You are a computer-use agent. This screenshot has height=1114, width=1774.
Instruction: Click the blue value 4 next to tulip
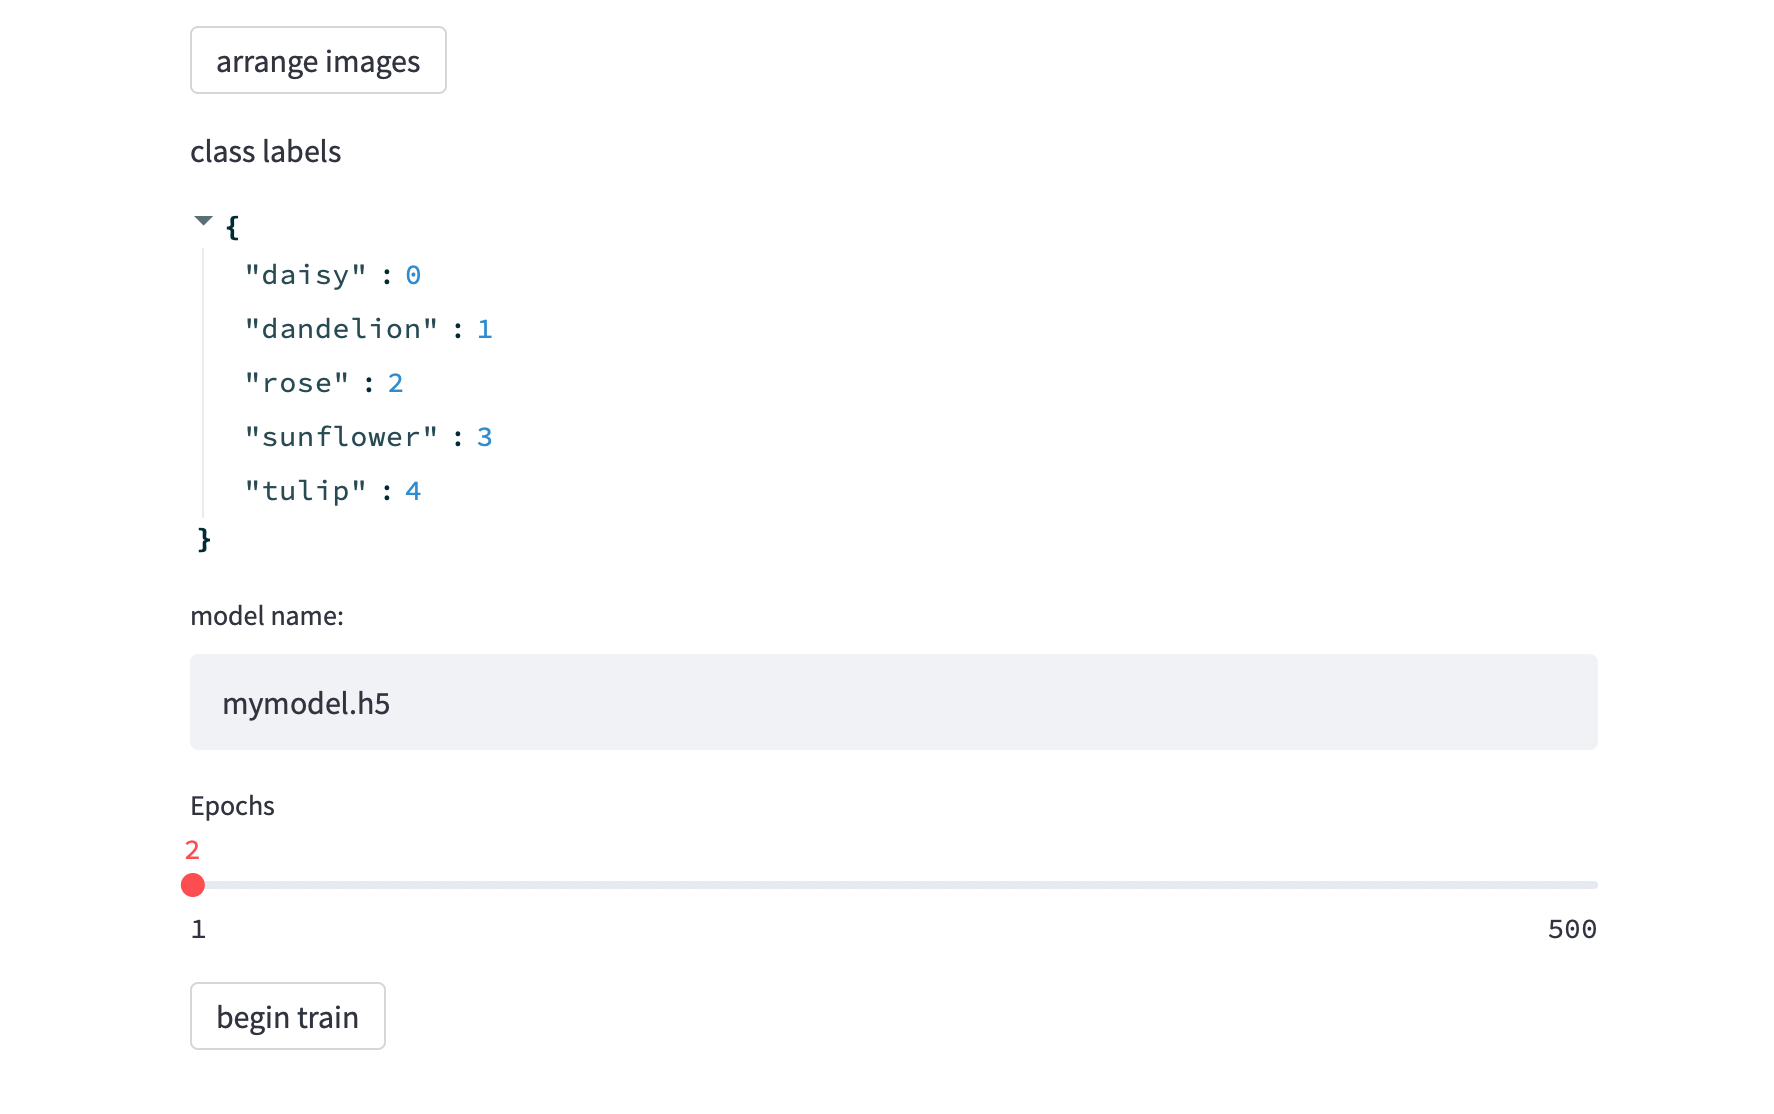click(413, 490)
